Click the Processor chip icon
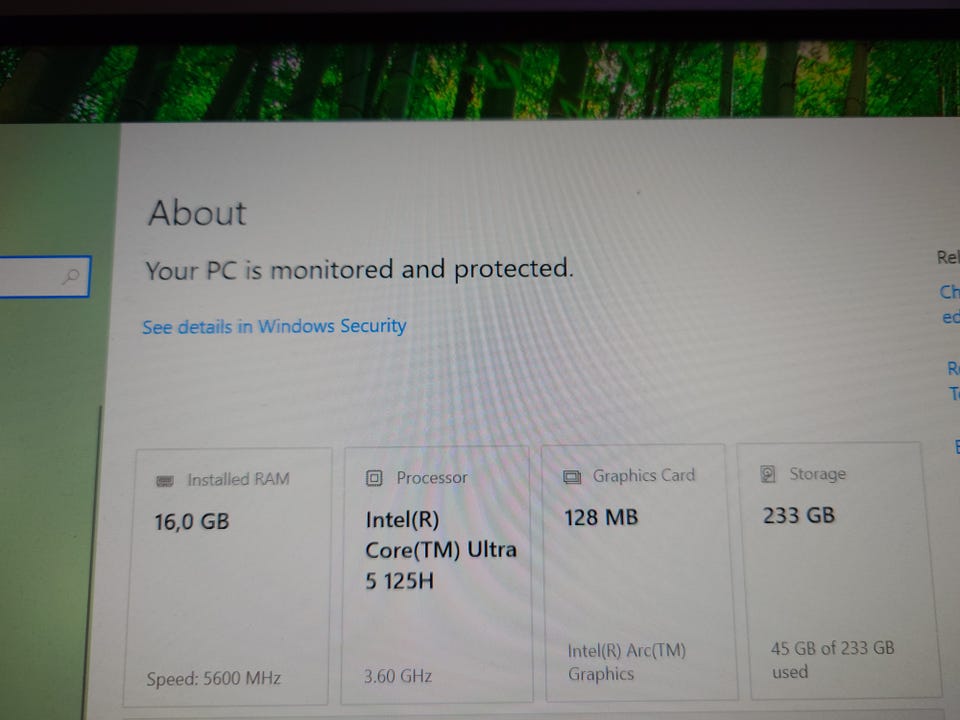Viewport: 960px width, 720px height. coord(375,478)
